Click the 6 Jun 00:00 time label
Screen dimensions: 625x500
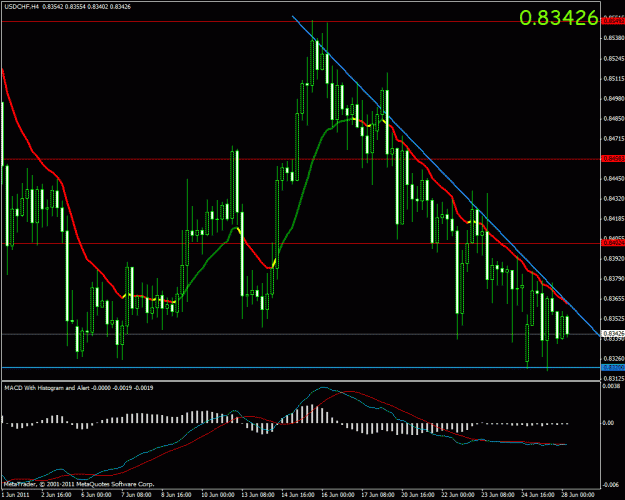coord(95,495)
